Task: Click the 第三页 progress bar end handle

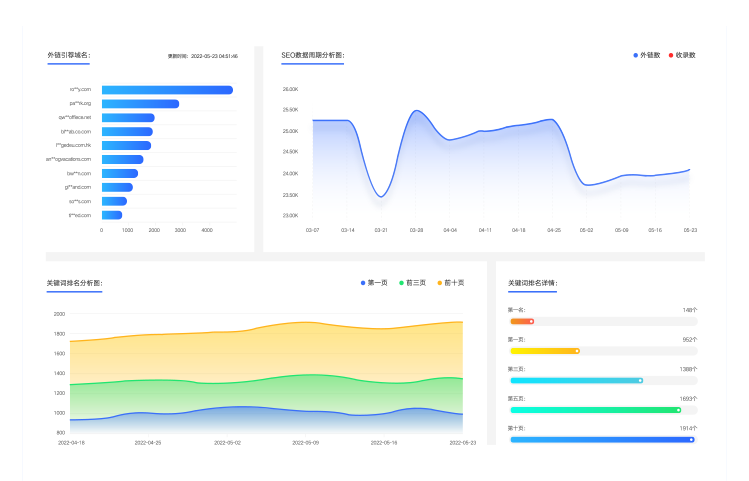Action: [x=640, y=380]
